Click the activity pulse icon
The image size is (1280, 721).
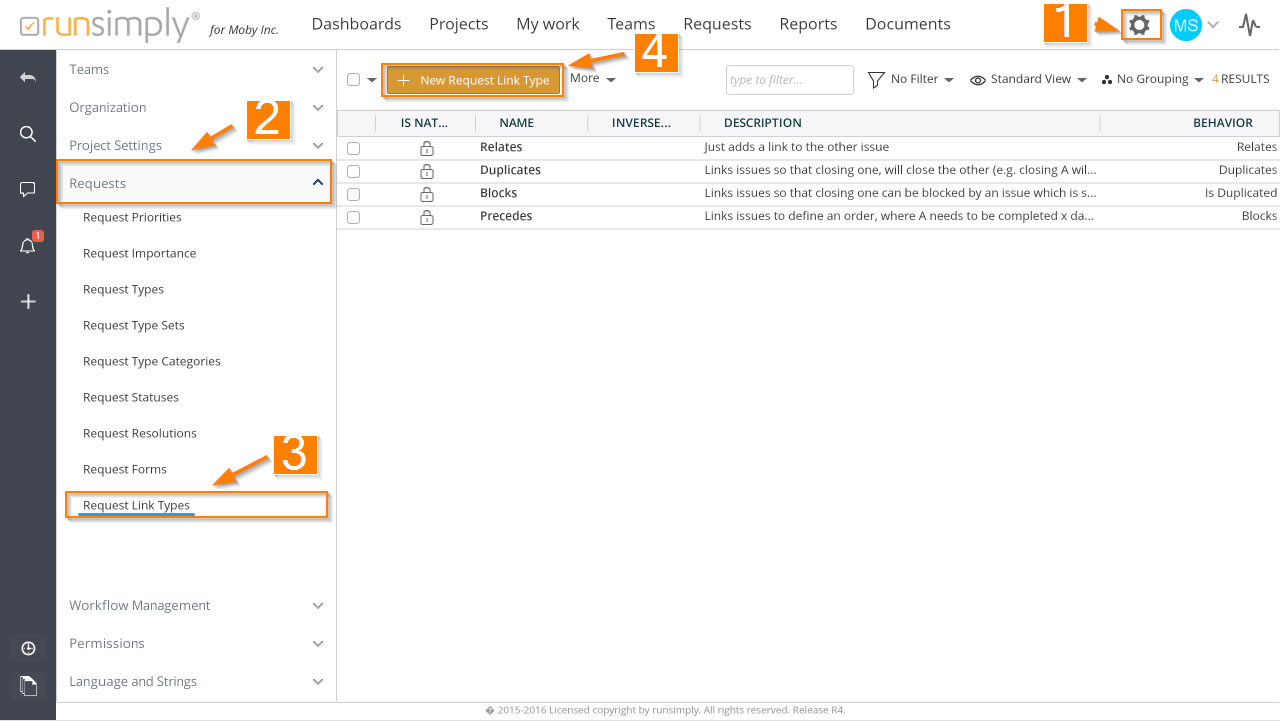[x=1249, y=25]
